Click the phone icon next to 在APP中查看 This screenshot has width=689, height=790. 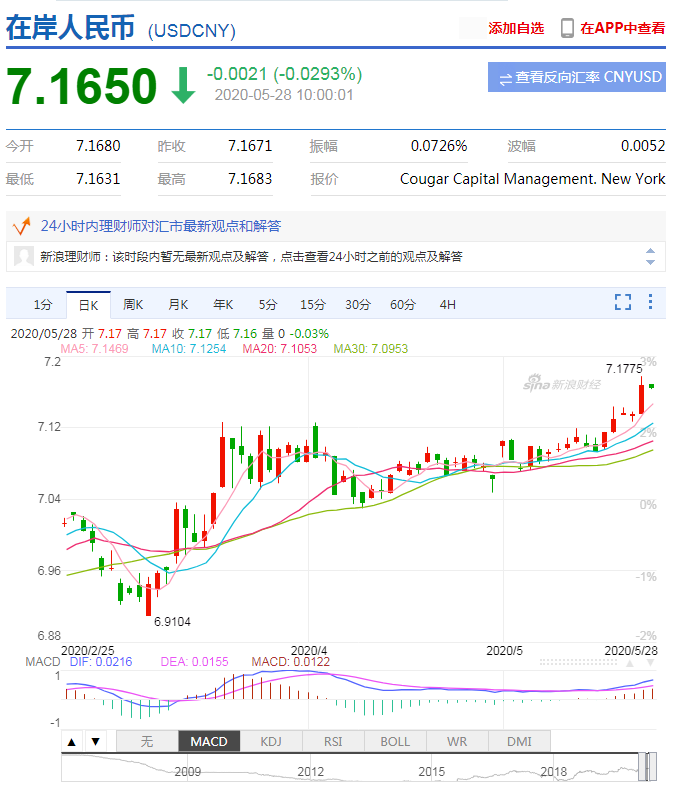click(567, 28)
